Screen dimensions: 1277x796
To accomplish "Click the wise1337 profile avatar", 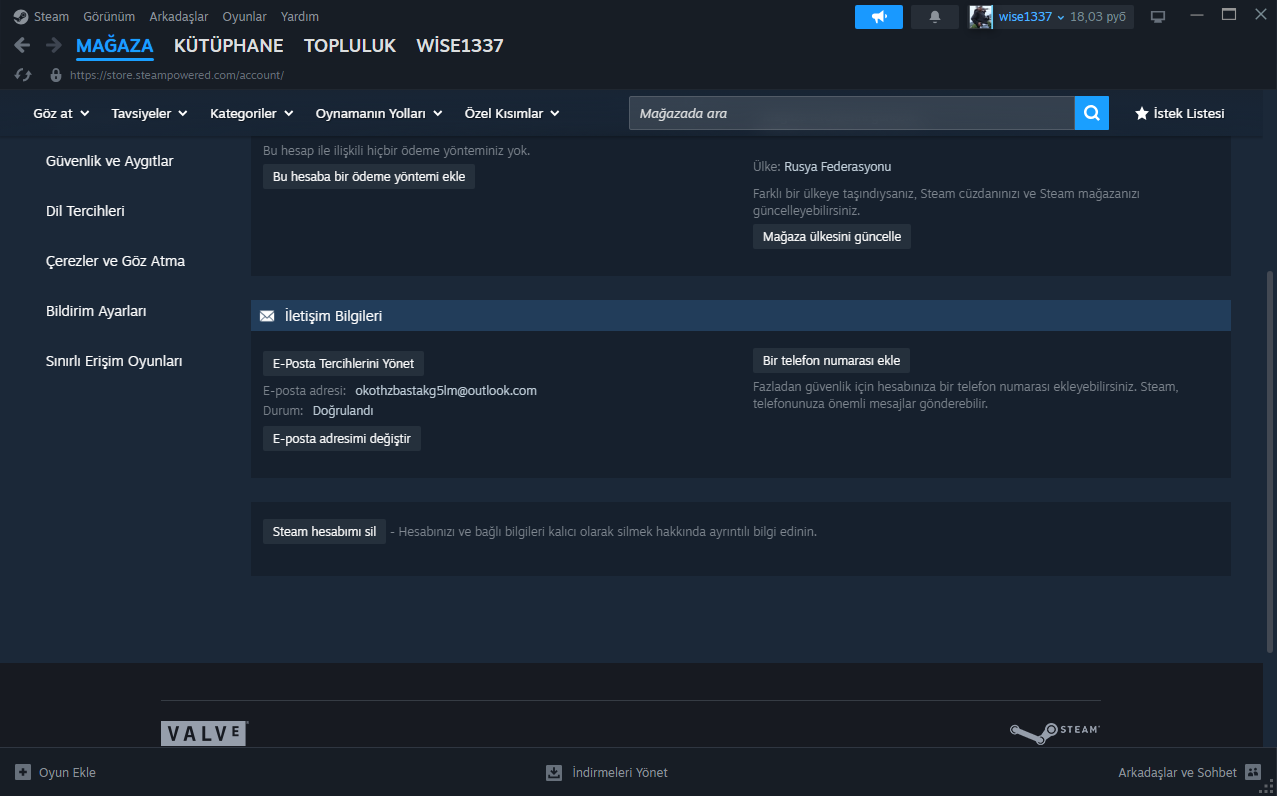I will click(x=981, y=17).
